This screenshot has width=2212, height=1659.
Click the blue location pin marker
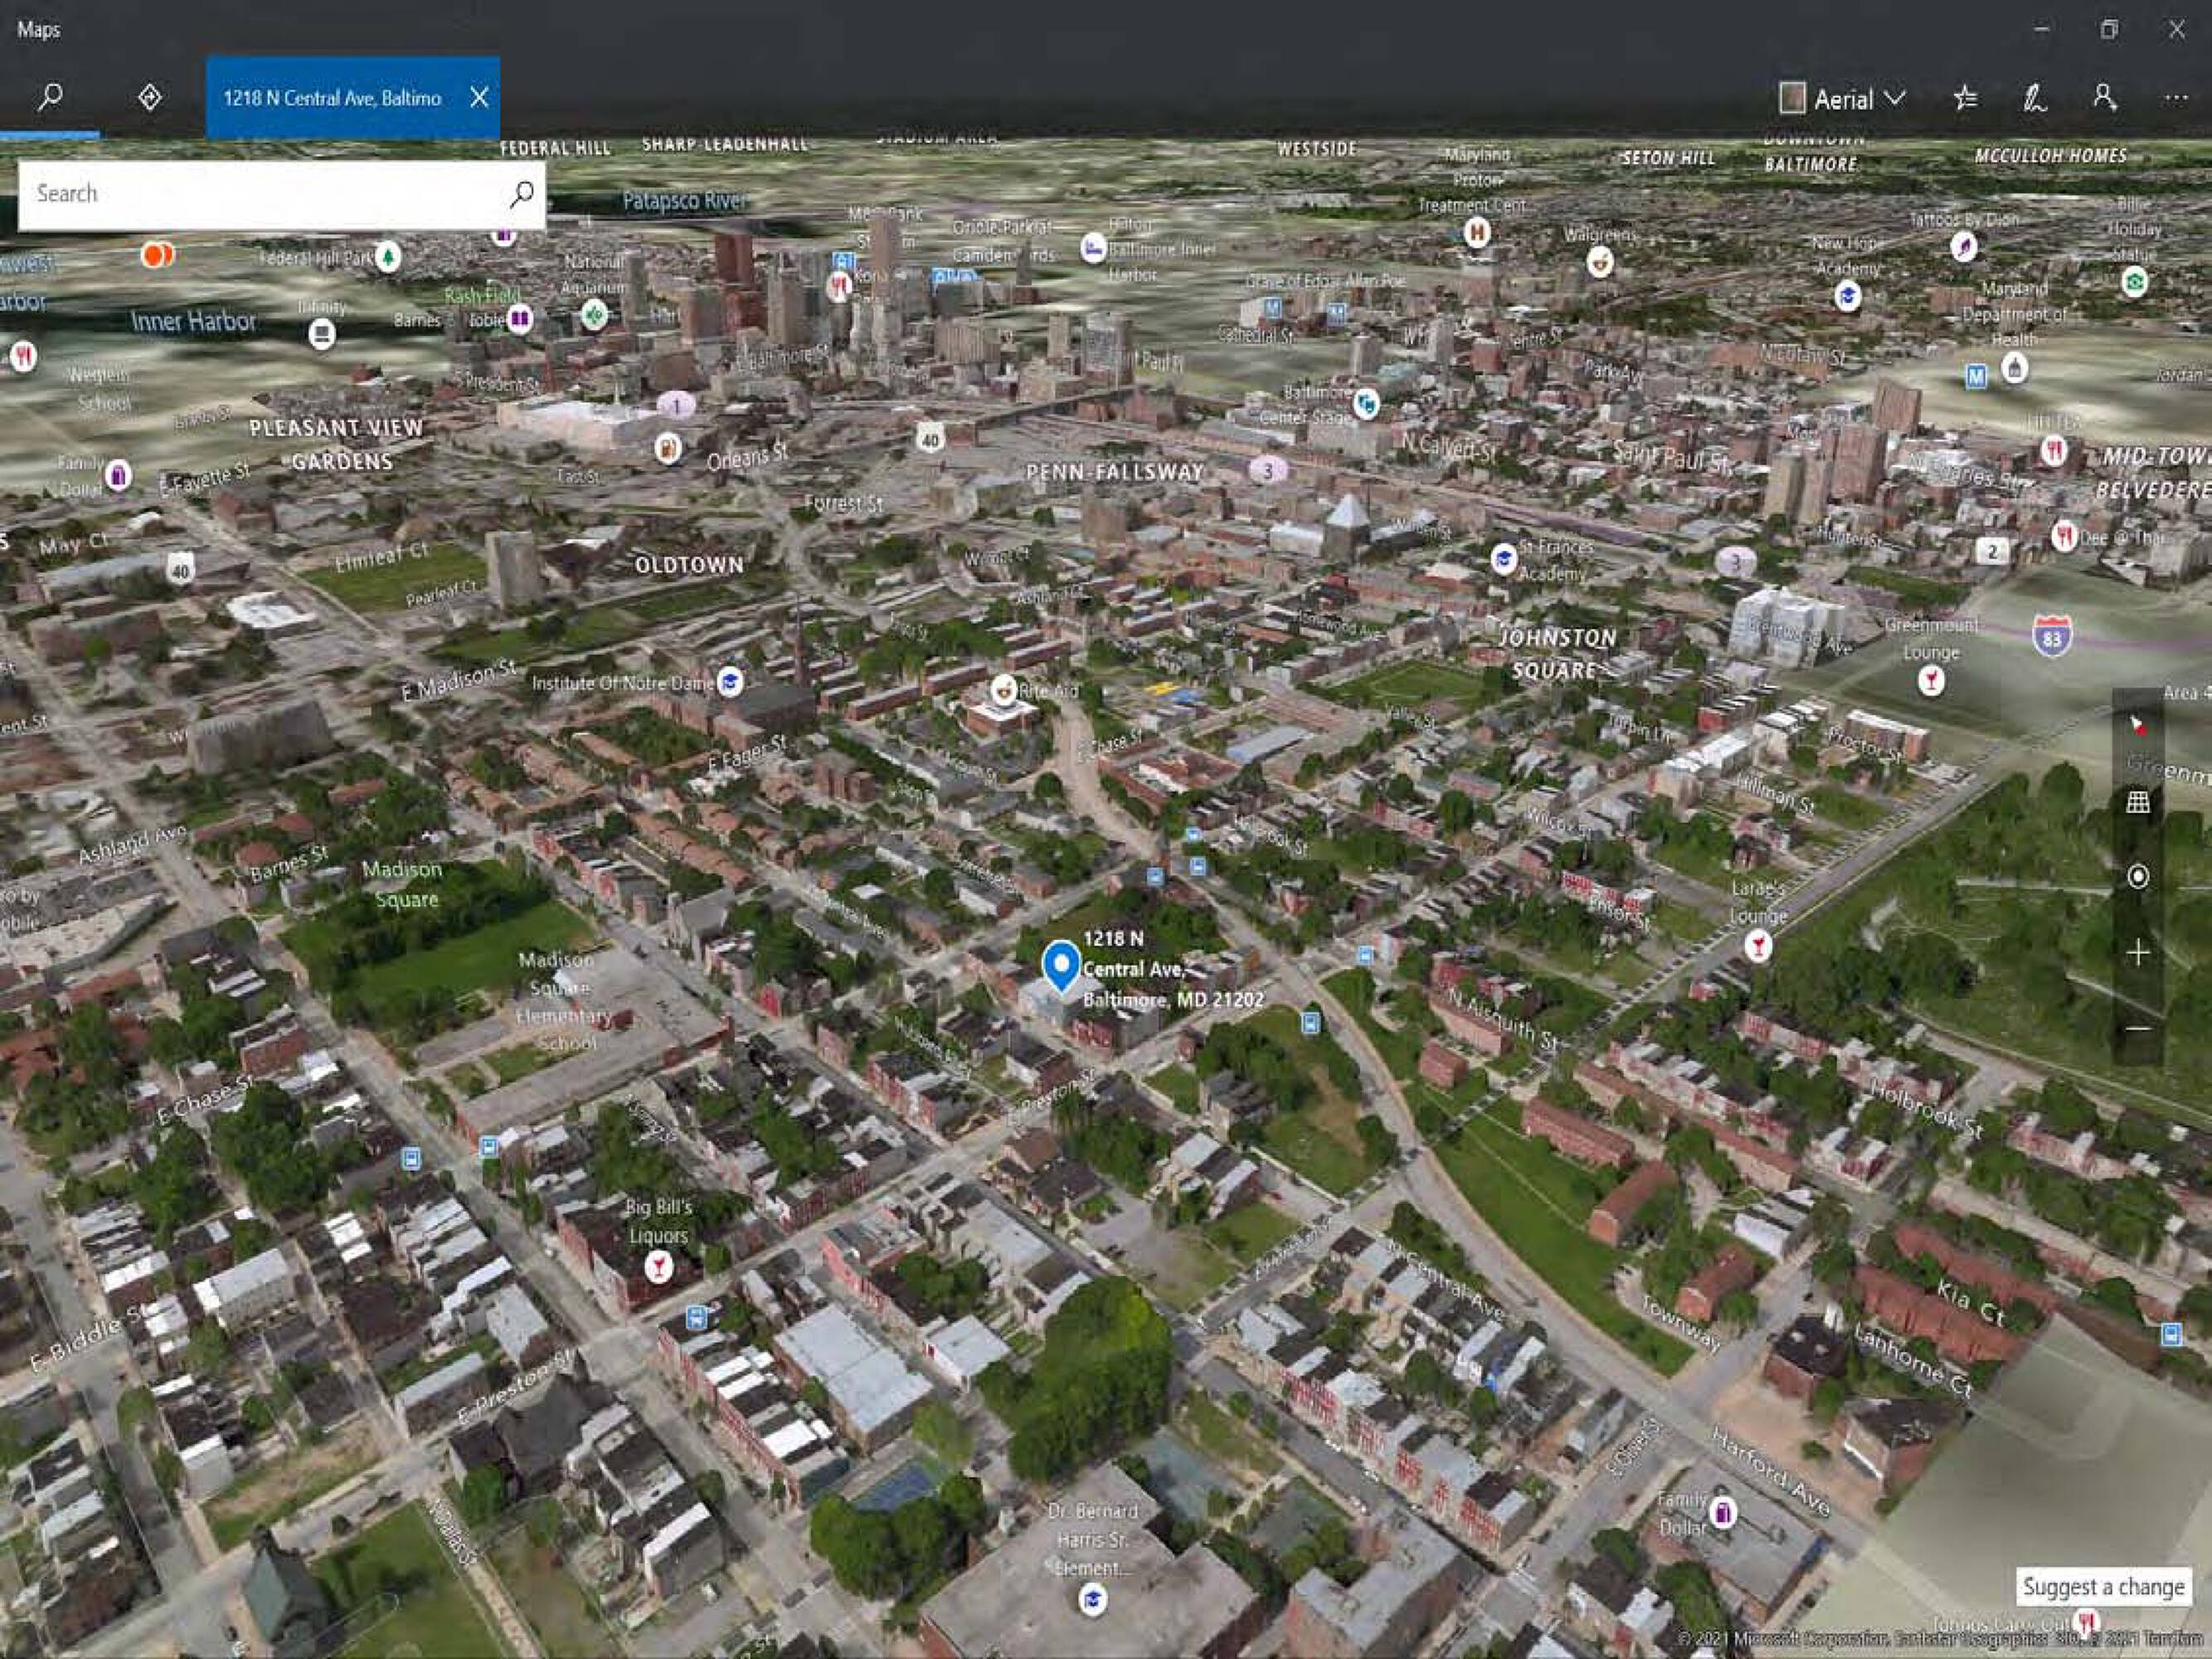(1060, 964)
